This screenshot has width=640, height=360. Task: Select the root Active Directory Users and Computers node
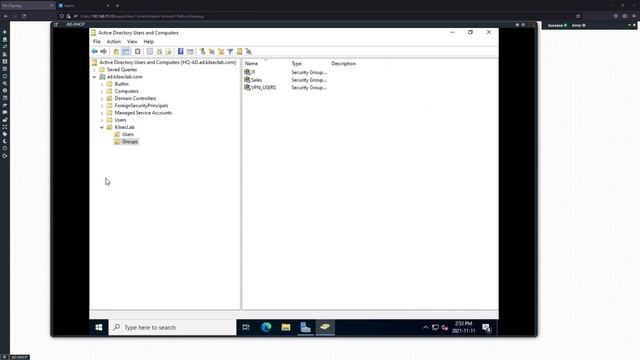[x=167, y=62]
